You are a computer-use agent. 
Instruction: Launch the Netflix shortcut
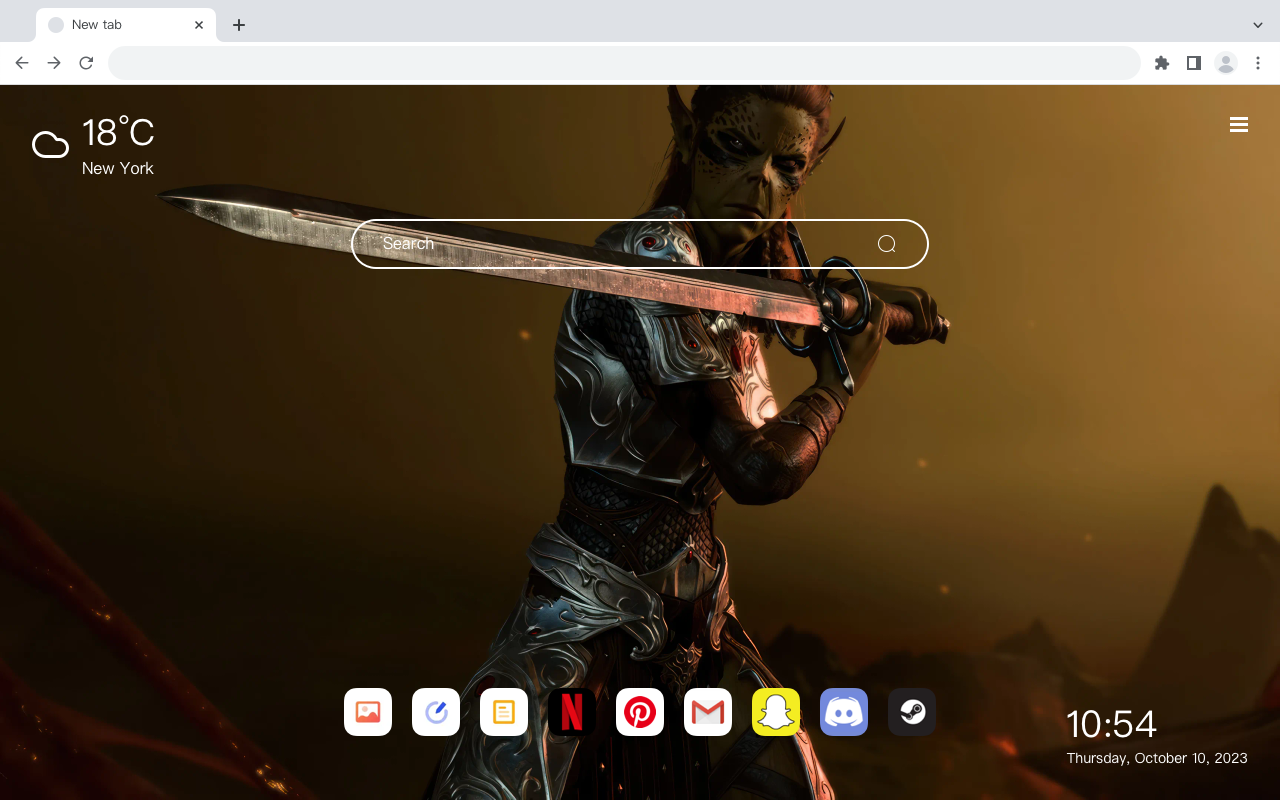pos(572,712)
